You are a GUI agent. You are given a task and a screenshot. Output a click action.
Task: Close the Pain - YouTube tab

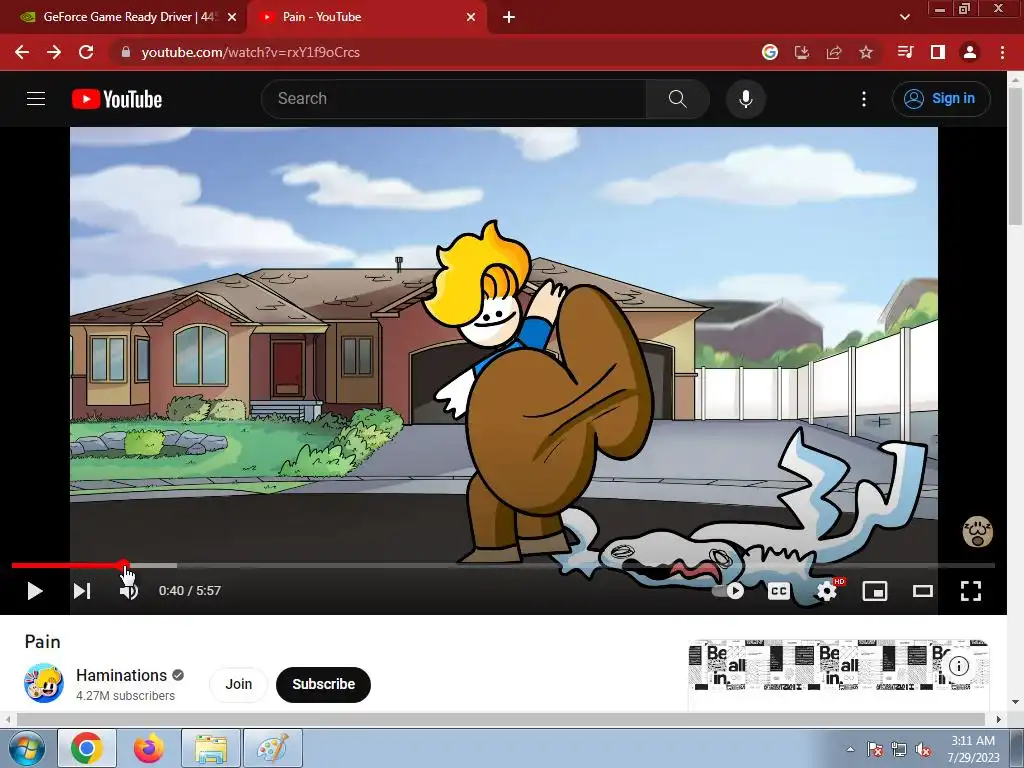tap(471, 17)
